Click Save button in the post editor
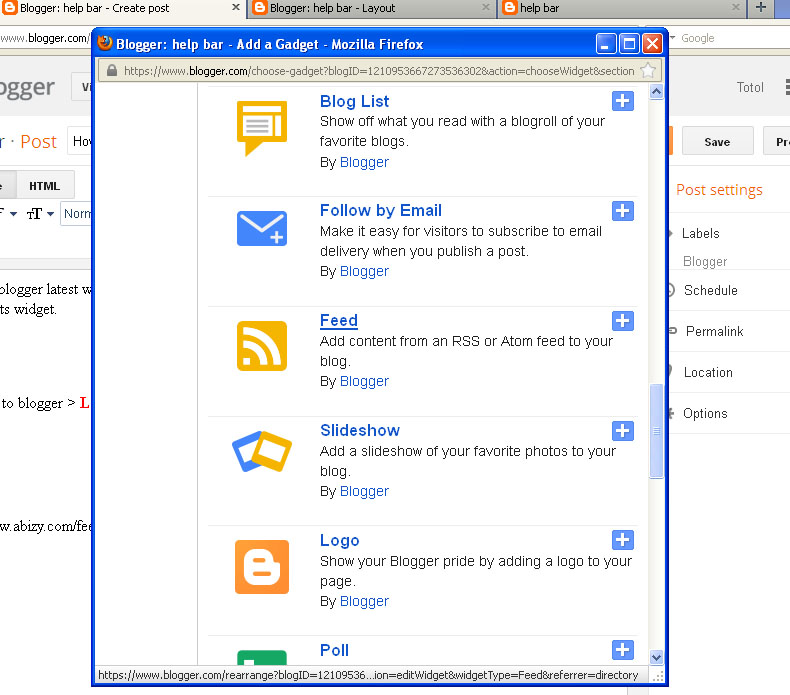 pos(717,142)
